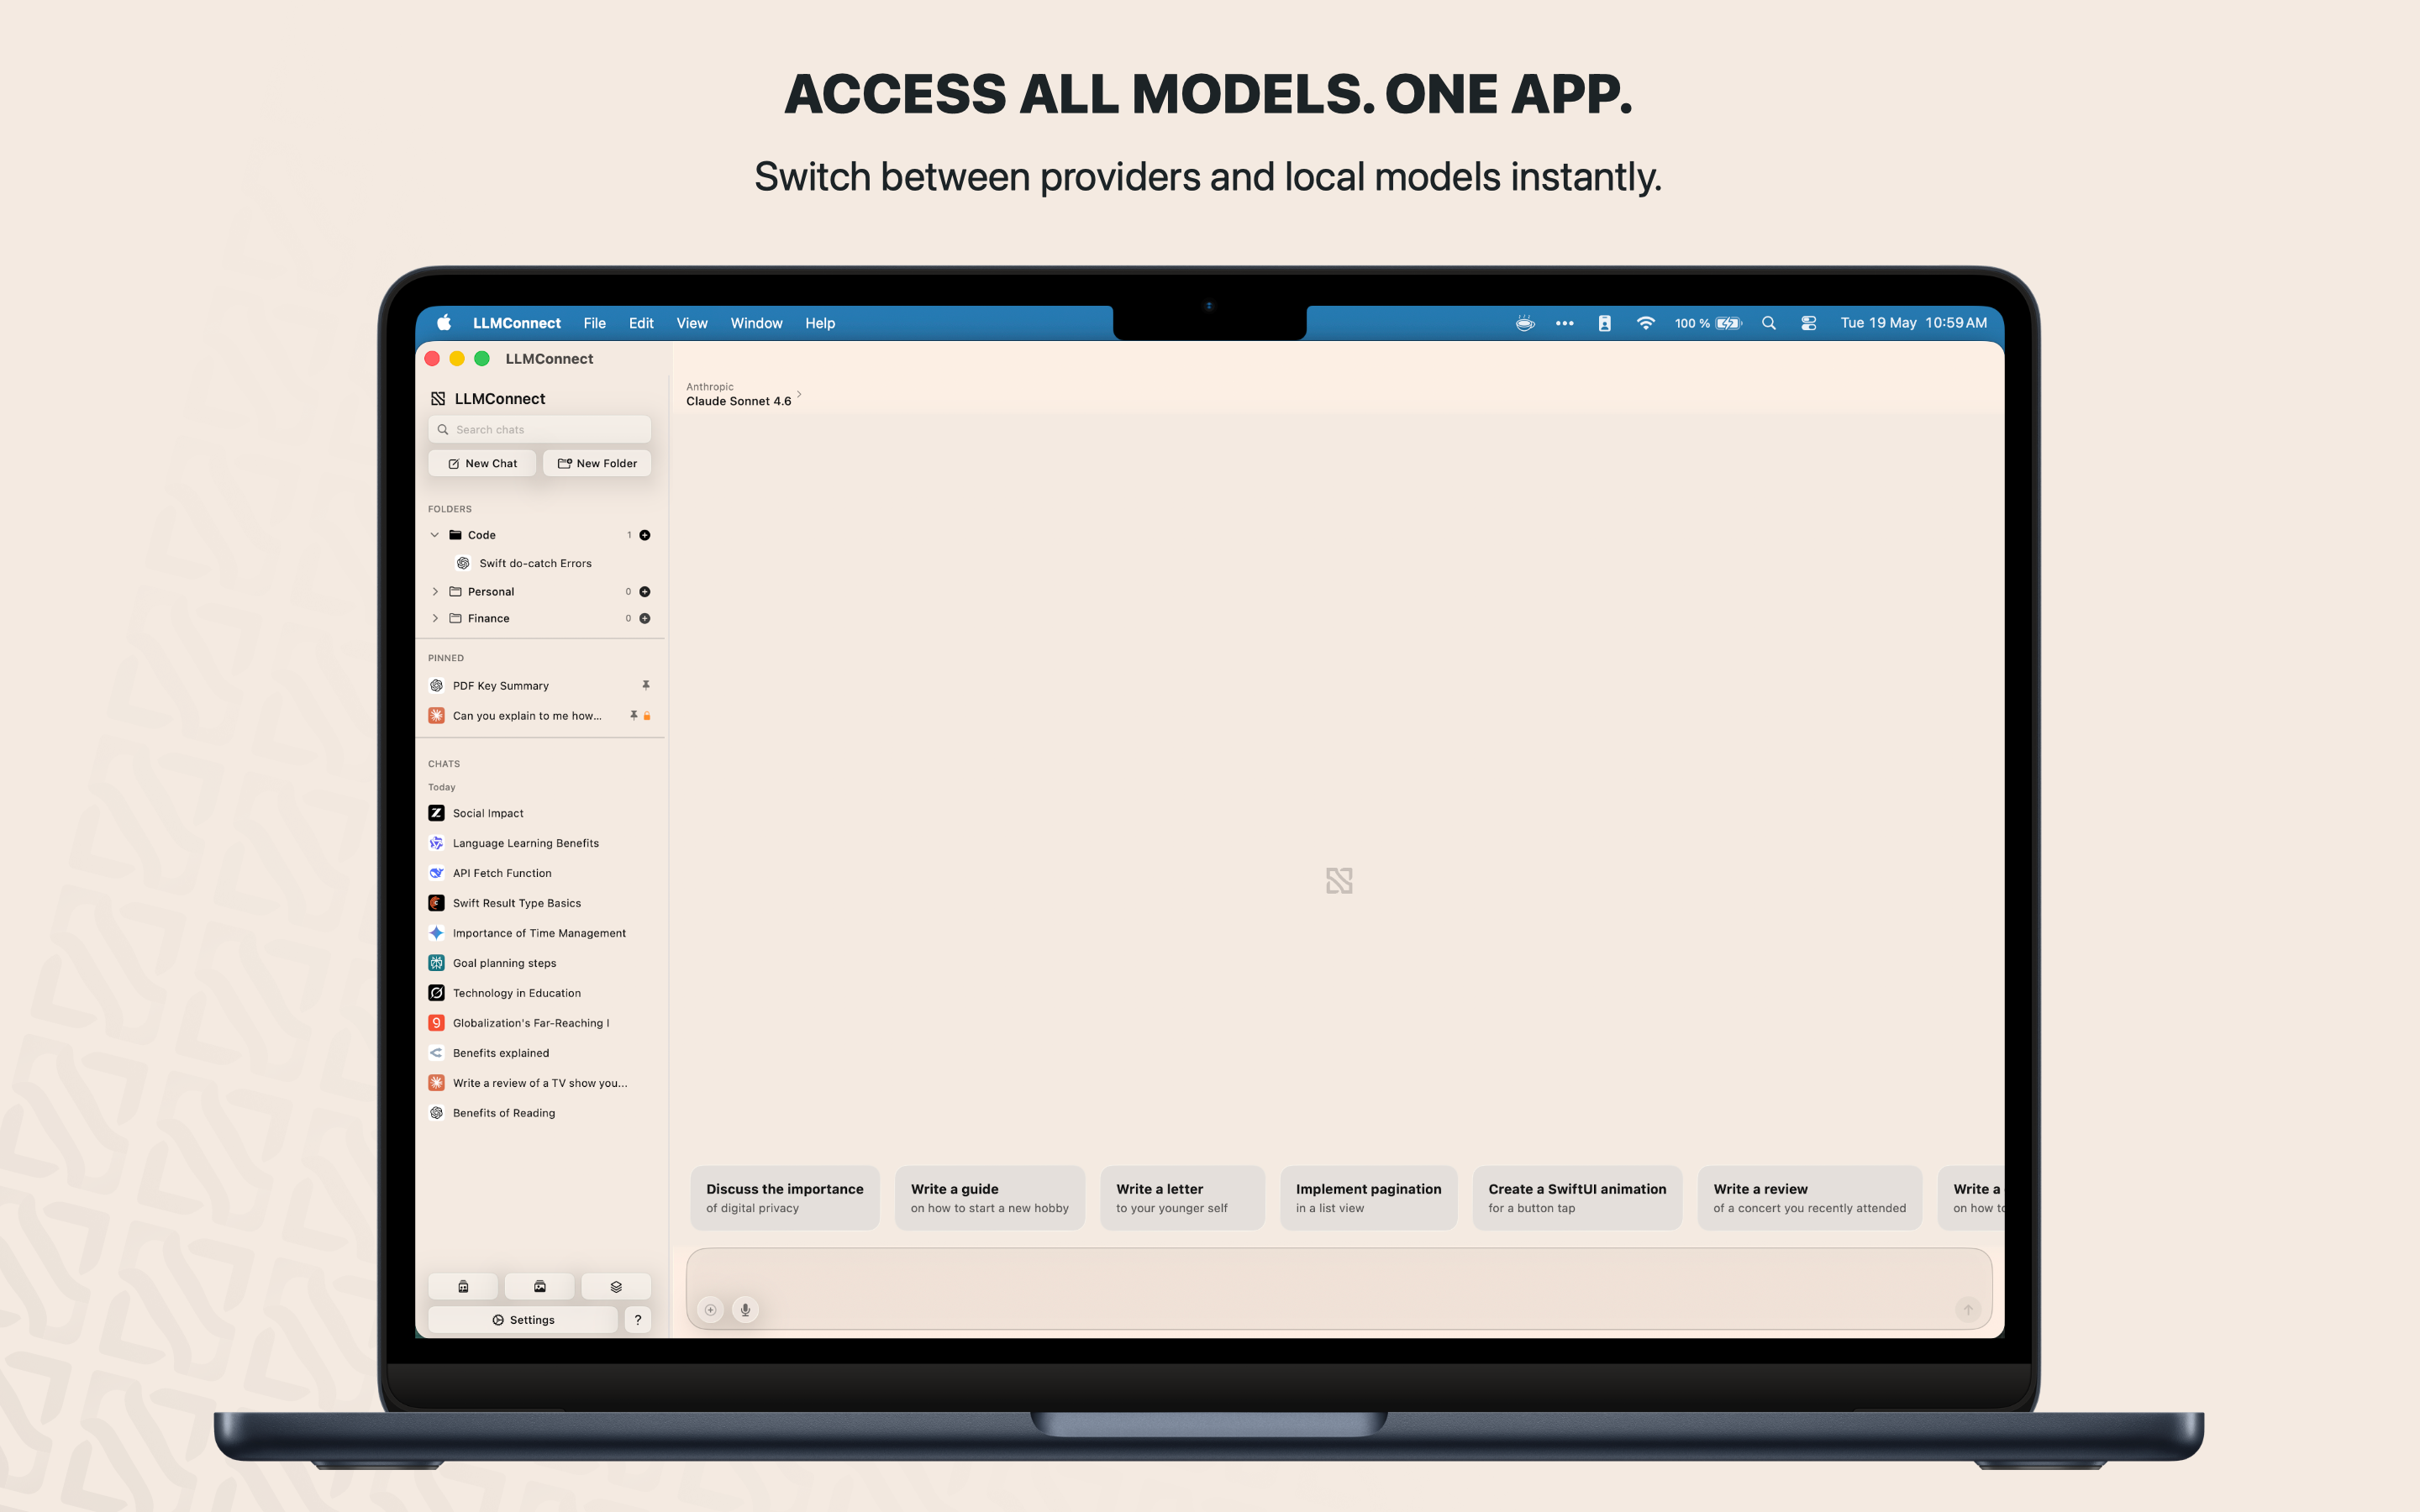Click the lock icon on 'Can you explain' chat
The height and width of the screenshot is (1512, 2420).
647,715
